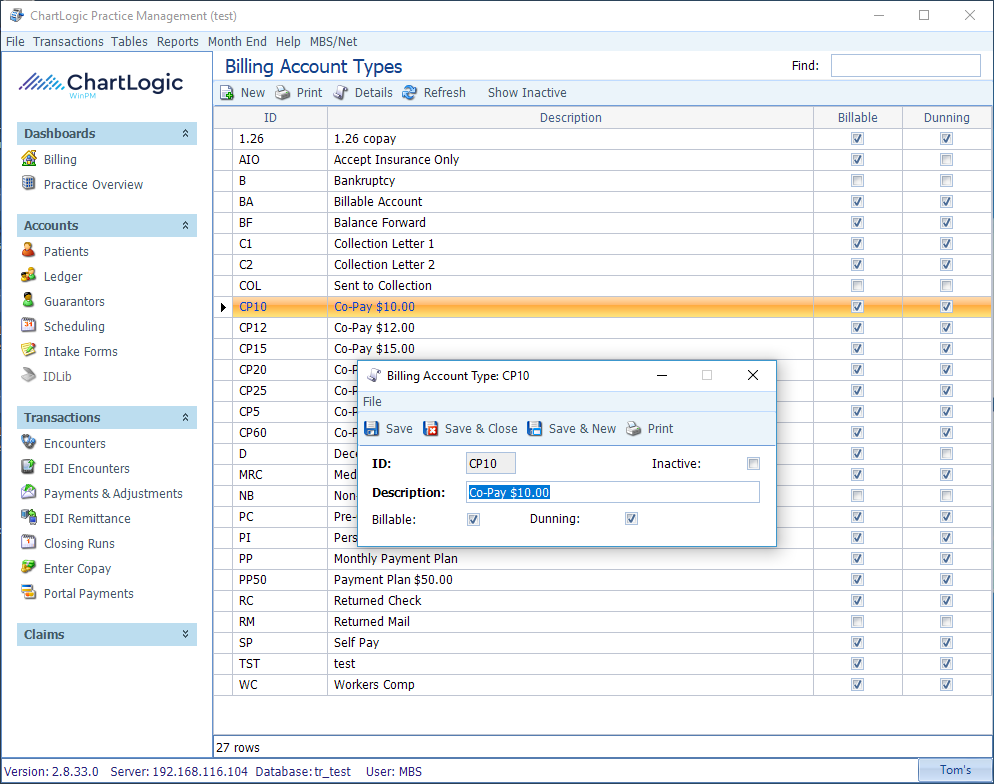
Task: Open the Encounters icon
Action: pos(29,442)
